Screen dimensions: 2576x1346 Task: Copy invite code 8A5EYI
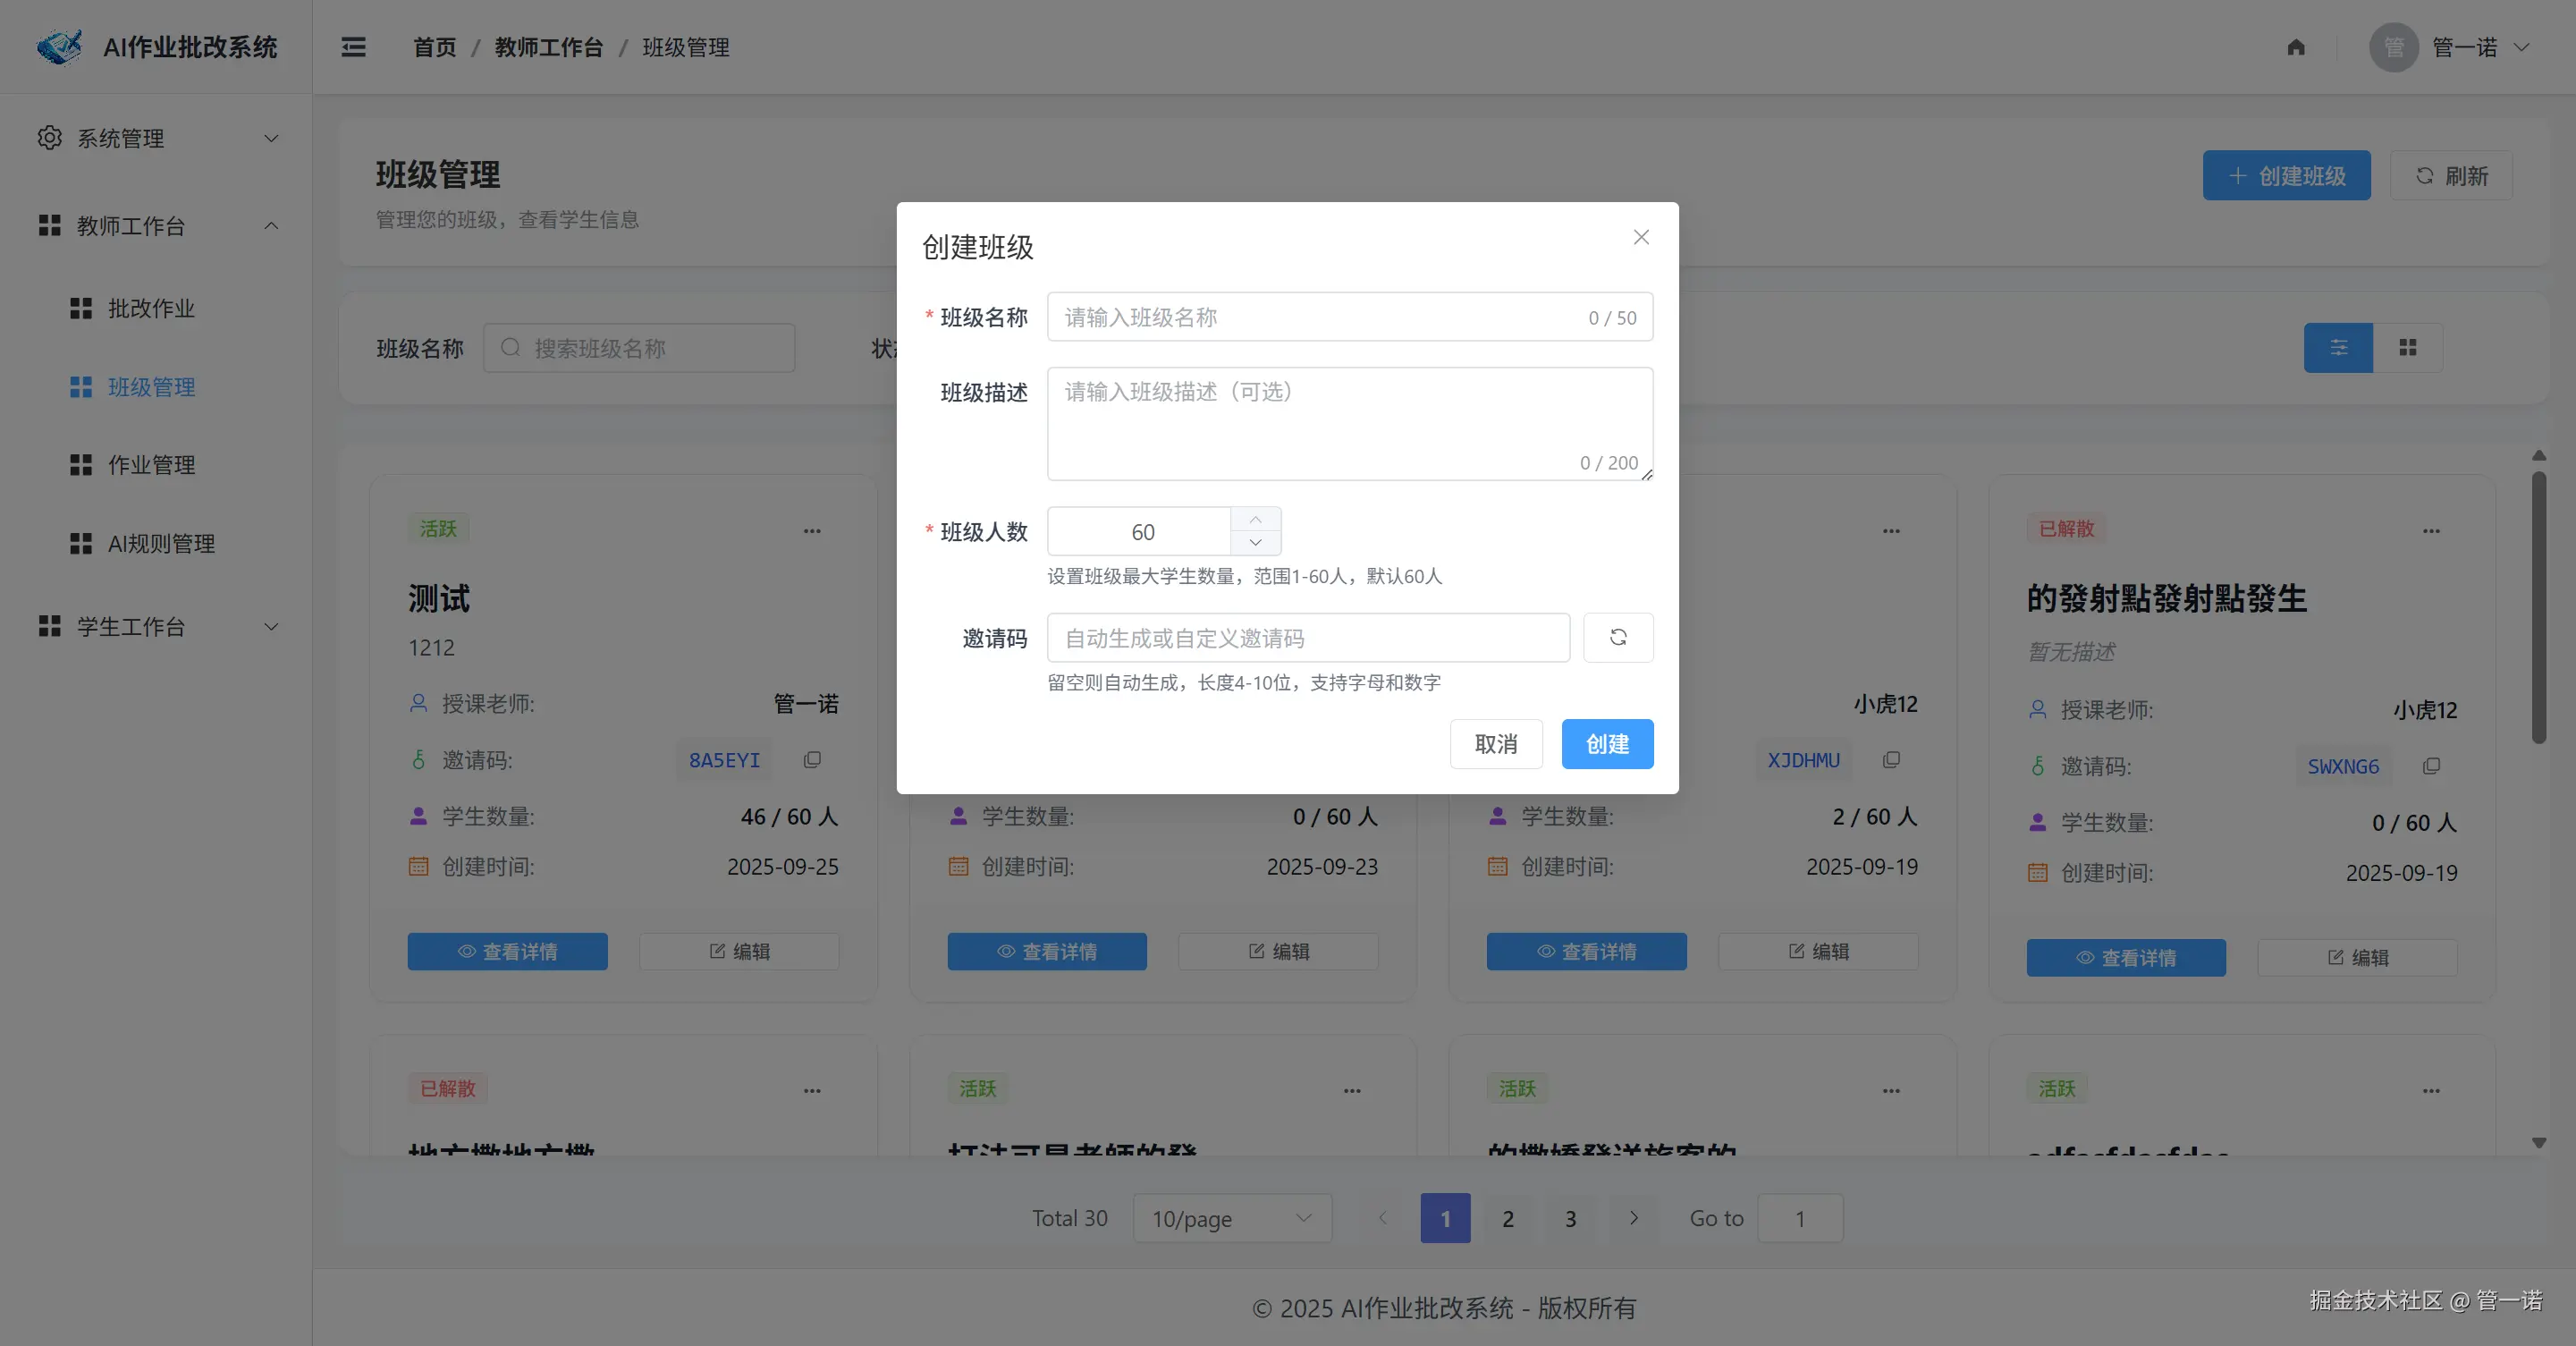point(812,760)
